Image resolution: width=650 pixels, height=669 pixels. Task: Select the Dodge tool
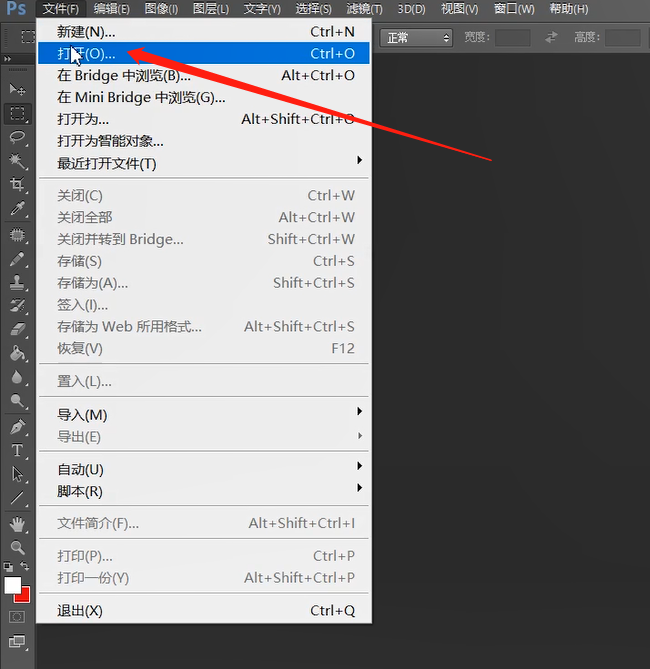pyautogui.click(x=17, y=401)
